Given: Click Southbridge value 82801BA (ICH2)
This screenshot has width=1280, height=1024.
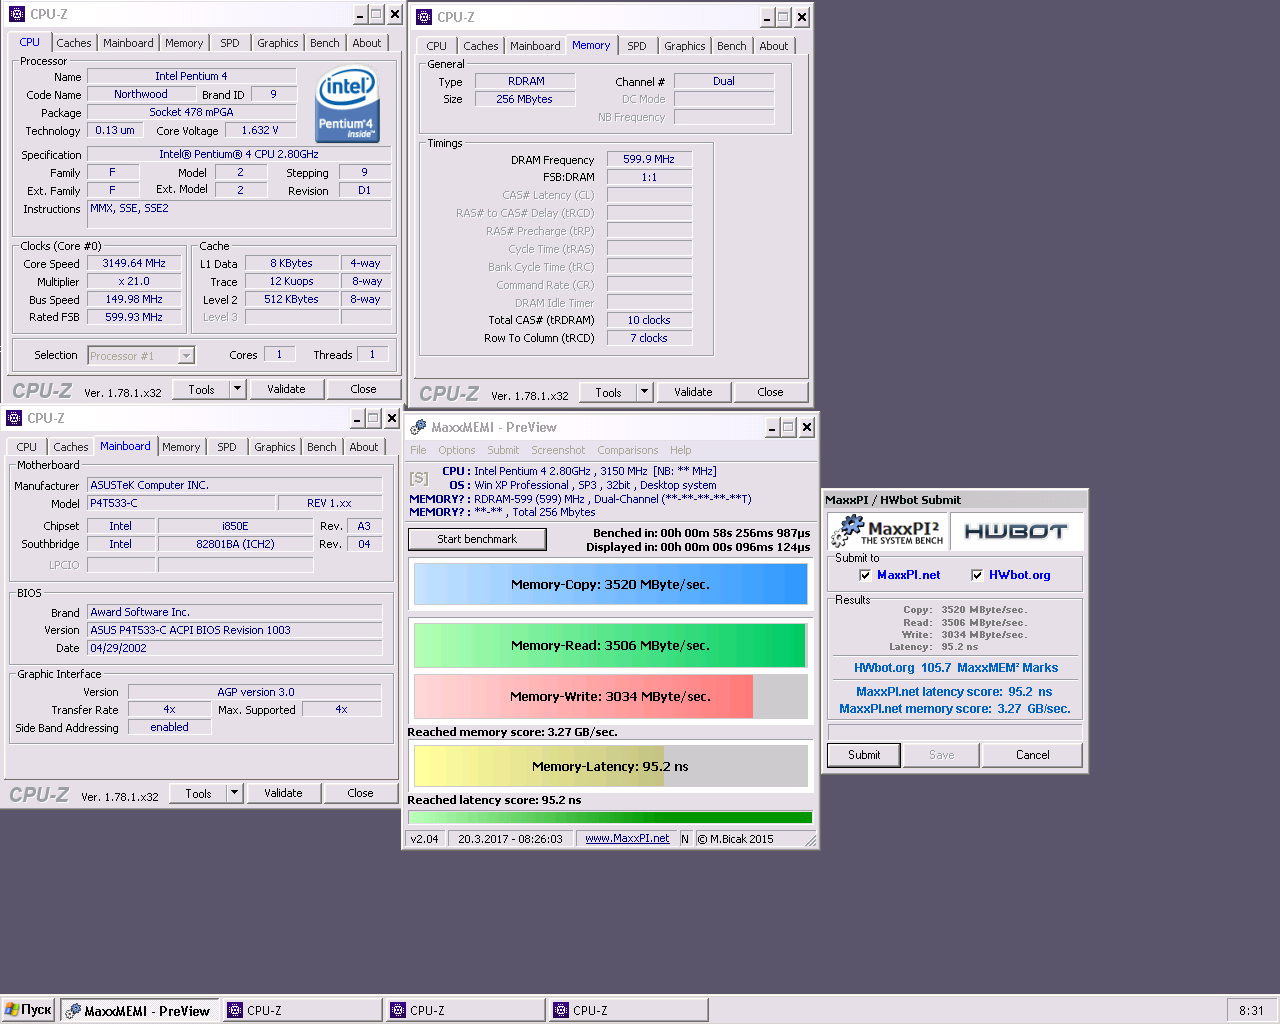Looking at the screenshot, I should (235, 544).
